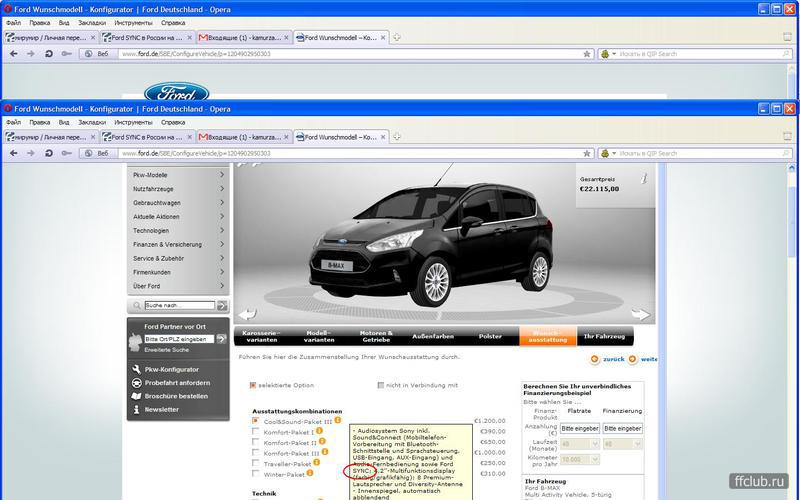Rotate car view with right arrow

(x=641, y=314)
